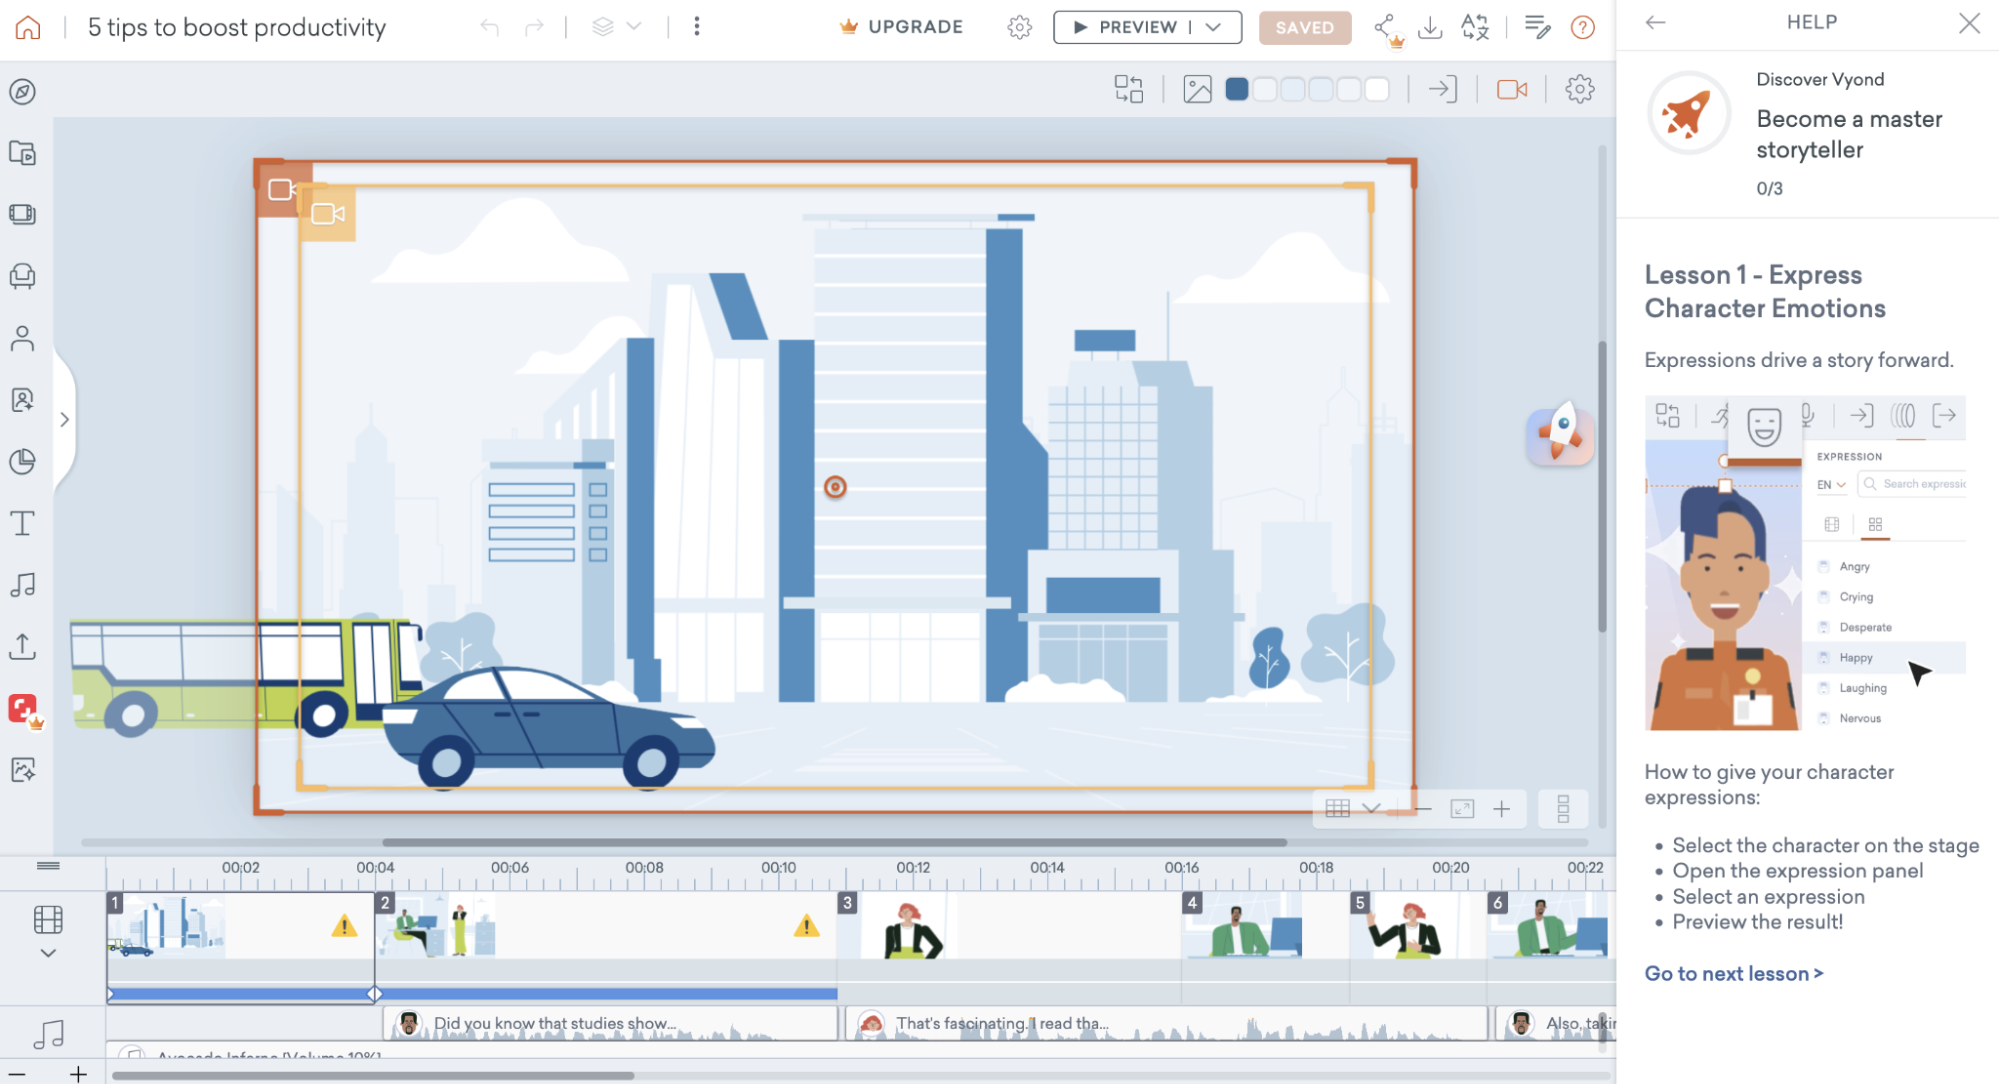Collapse the timeline track list chevron
Image resolution: width=1999 pixels, height=1085 pixels.
pyautogui.click(x=48, y=953)
